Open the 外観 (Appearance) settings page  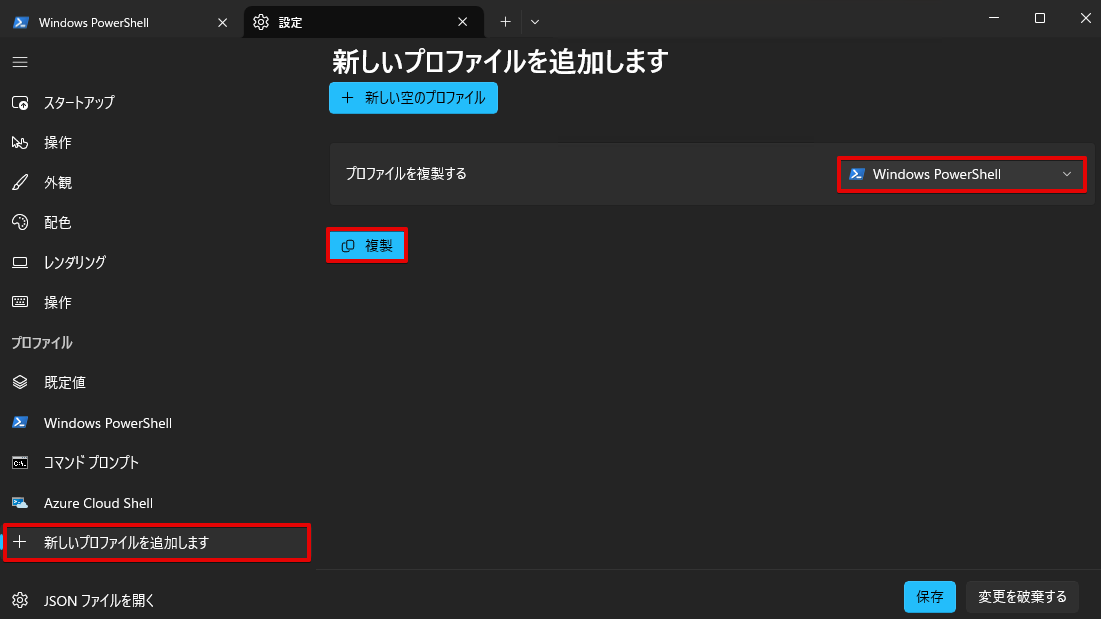57,182
